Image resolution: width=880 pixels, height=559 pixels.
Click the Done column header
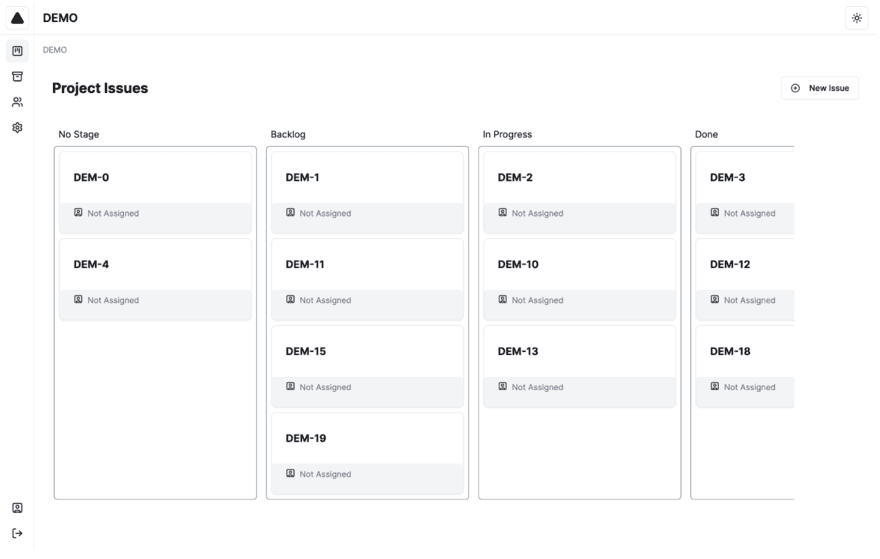(x=706, y=134)
